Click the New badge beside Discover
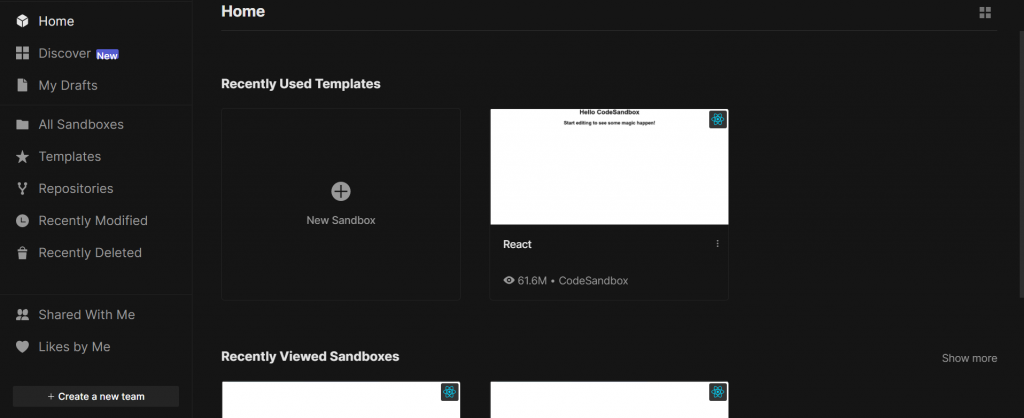1024x418 pixels. click(107, 56)
